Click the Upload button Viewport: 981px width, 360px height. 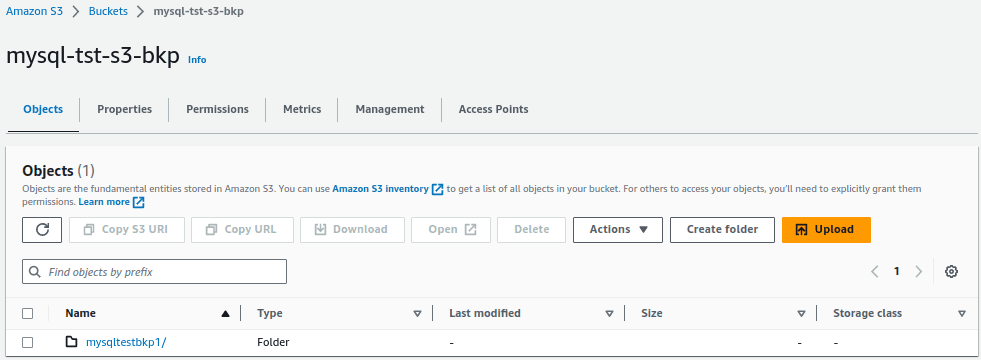pyautogui.click(x=826, y=230)
